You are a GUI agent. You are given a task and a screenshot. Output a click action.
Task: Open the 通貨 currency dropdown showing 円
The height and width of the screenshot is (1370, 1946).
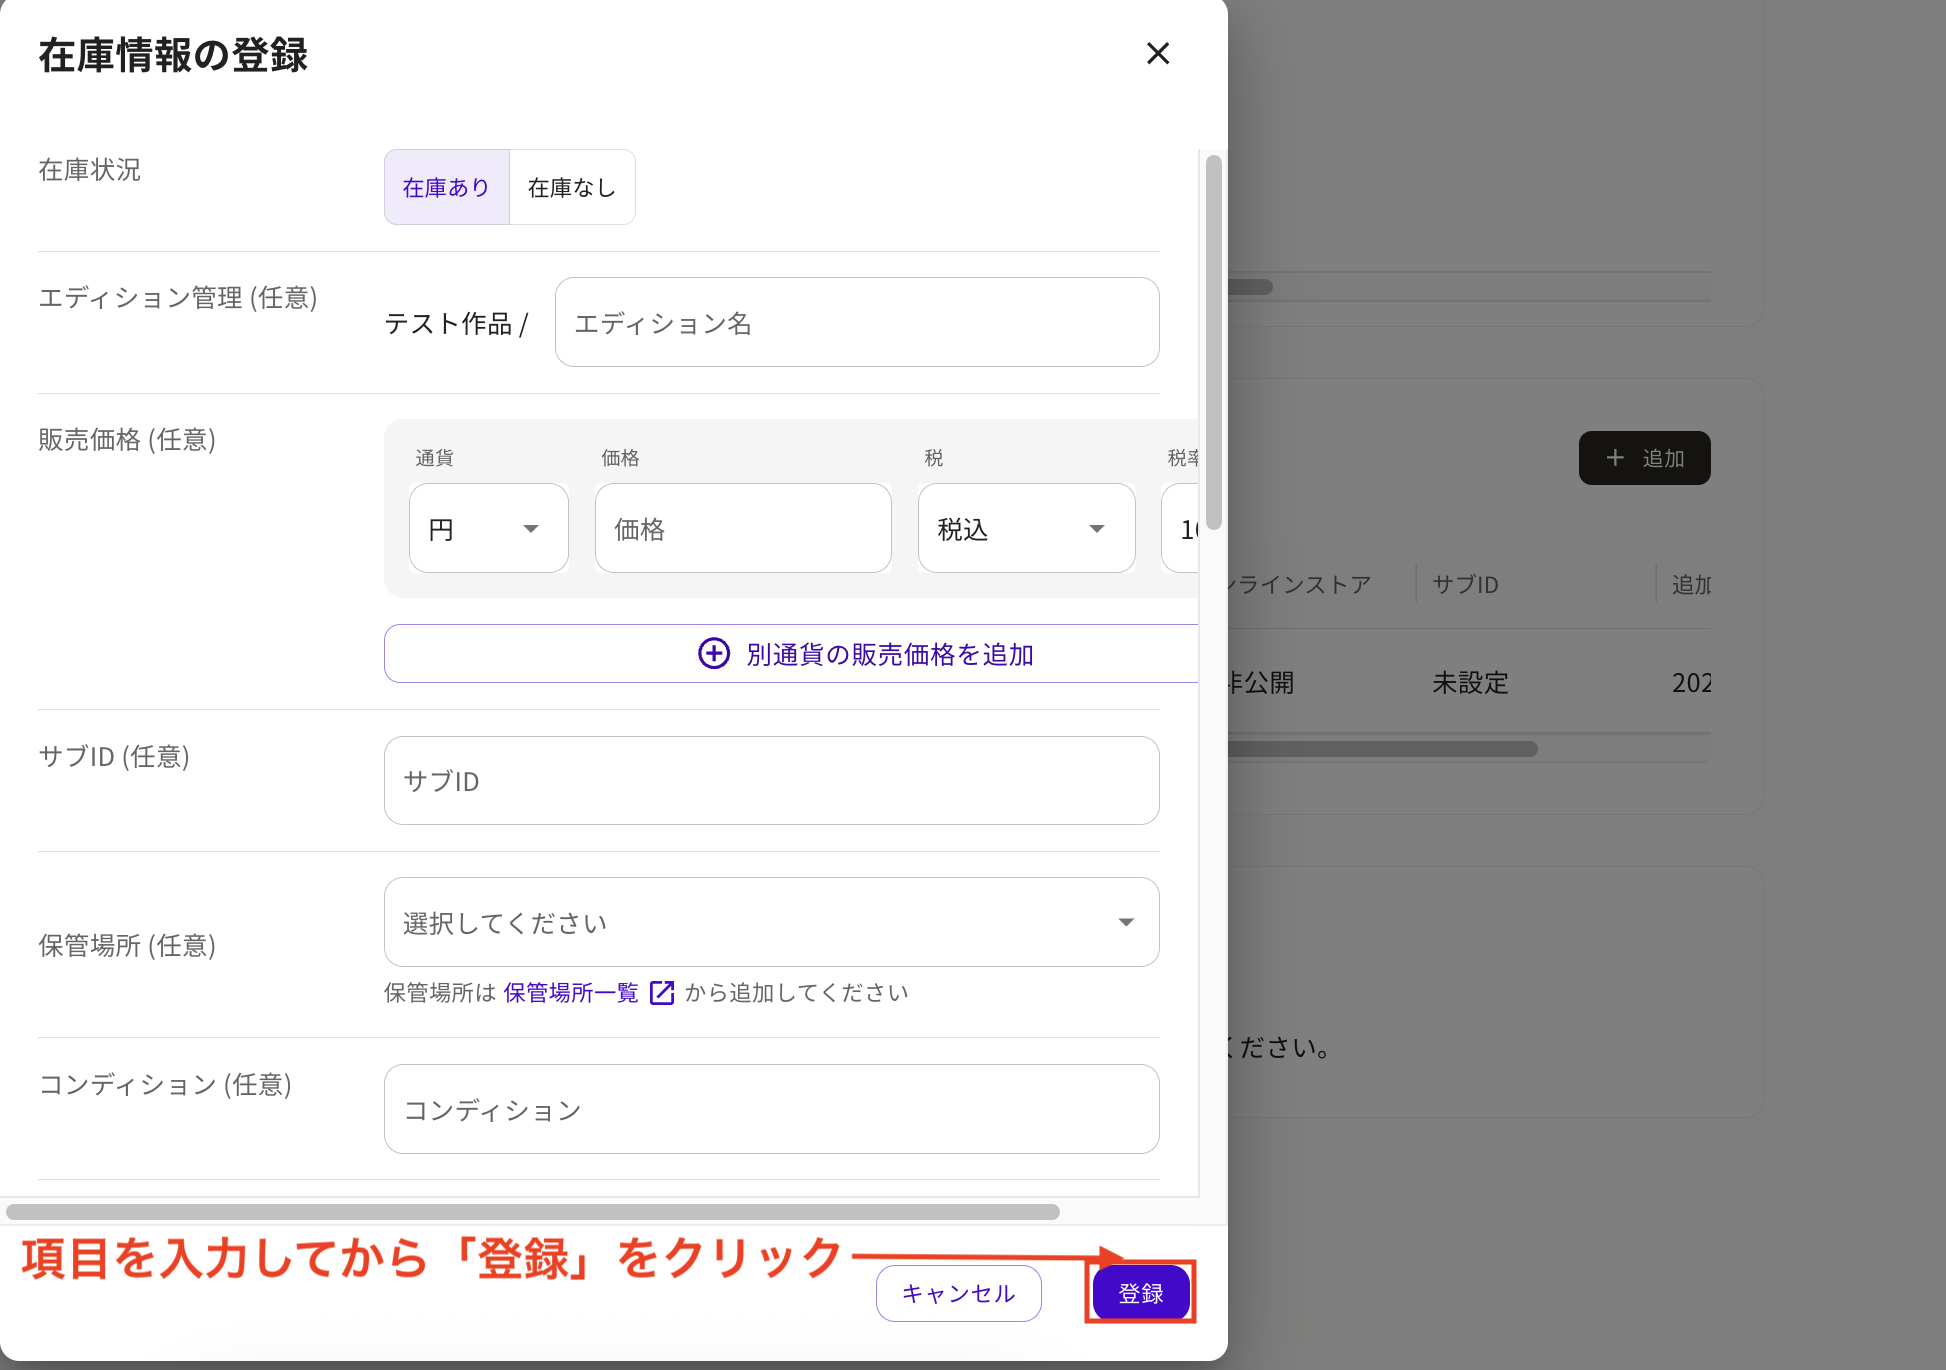click(488, 528)
